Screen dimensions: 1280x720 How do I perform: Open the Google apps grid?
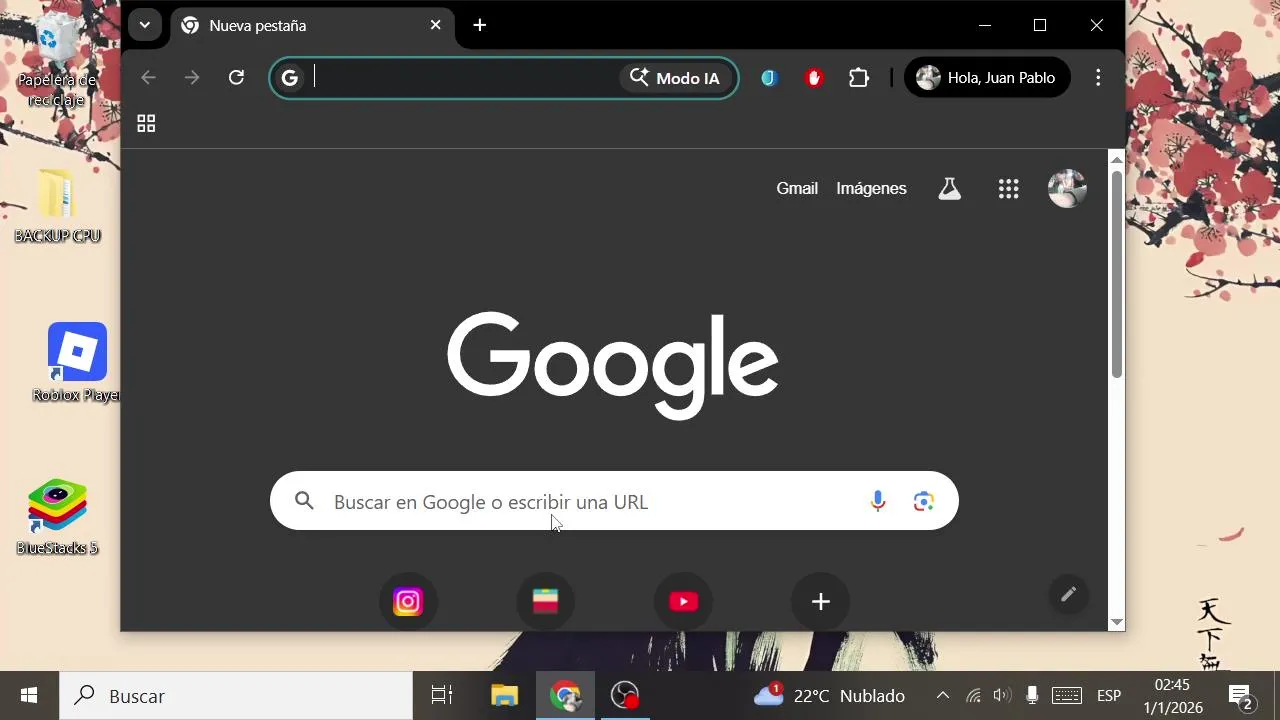[x=1008, y=188]
